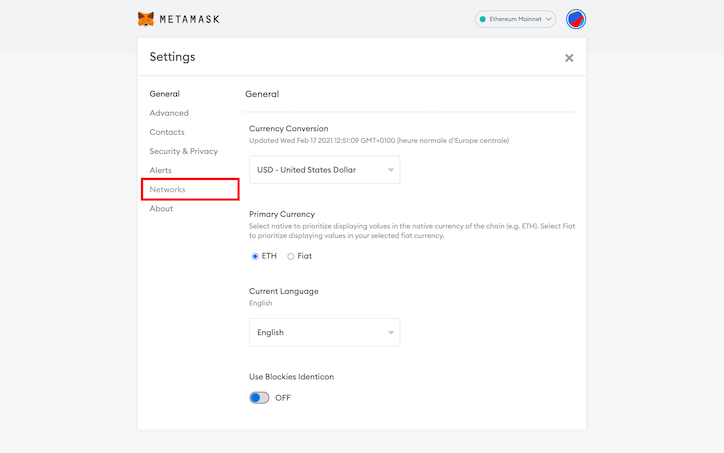Click the Settings page title
This screenshot has width=724, height=453.
pyautogui.click(x=172, y=57)
